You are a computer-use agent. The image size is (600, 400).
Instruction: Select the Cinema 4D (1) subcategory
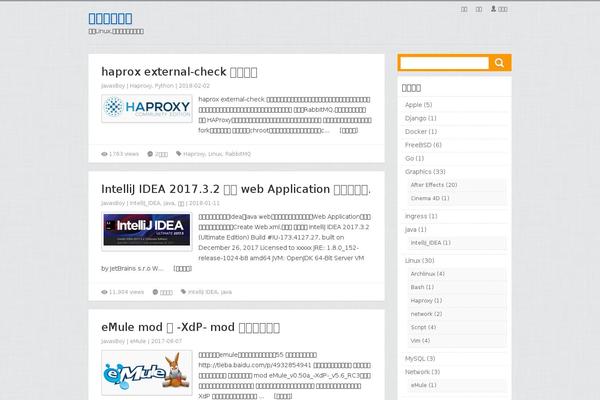point(430,198)
